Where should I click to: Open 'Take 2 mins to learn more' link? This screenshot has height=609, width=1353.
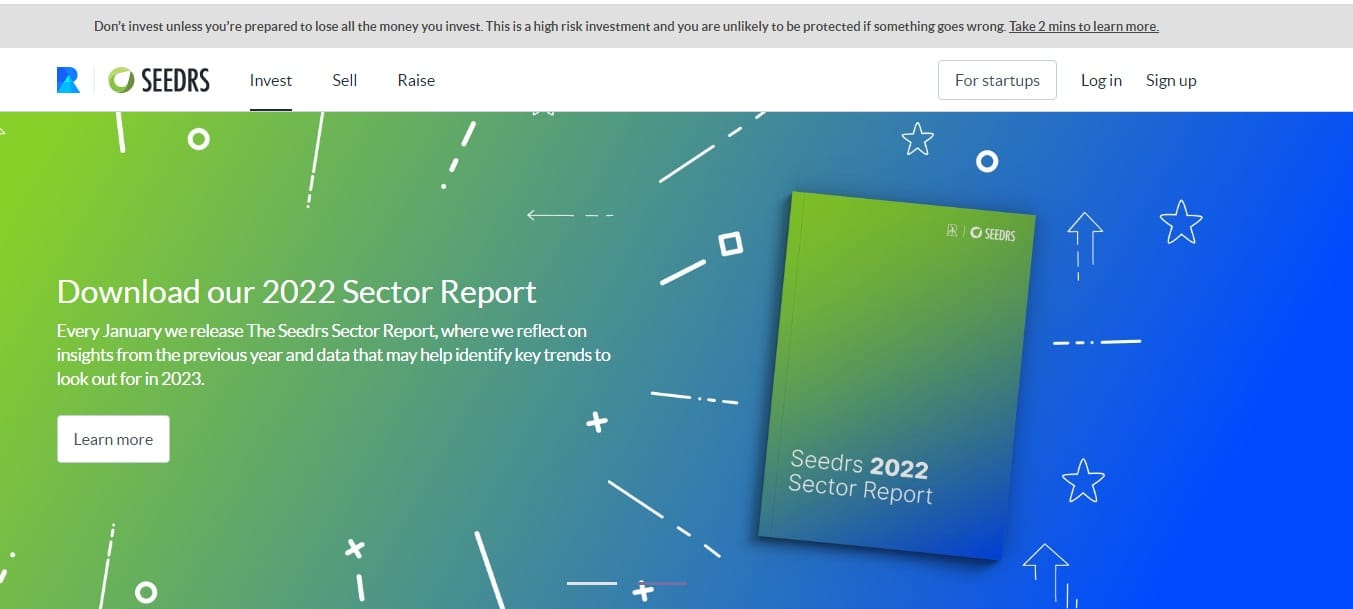[x=1083, y=27]
